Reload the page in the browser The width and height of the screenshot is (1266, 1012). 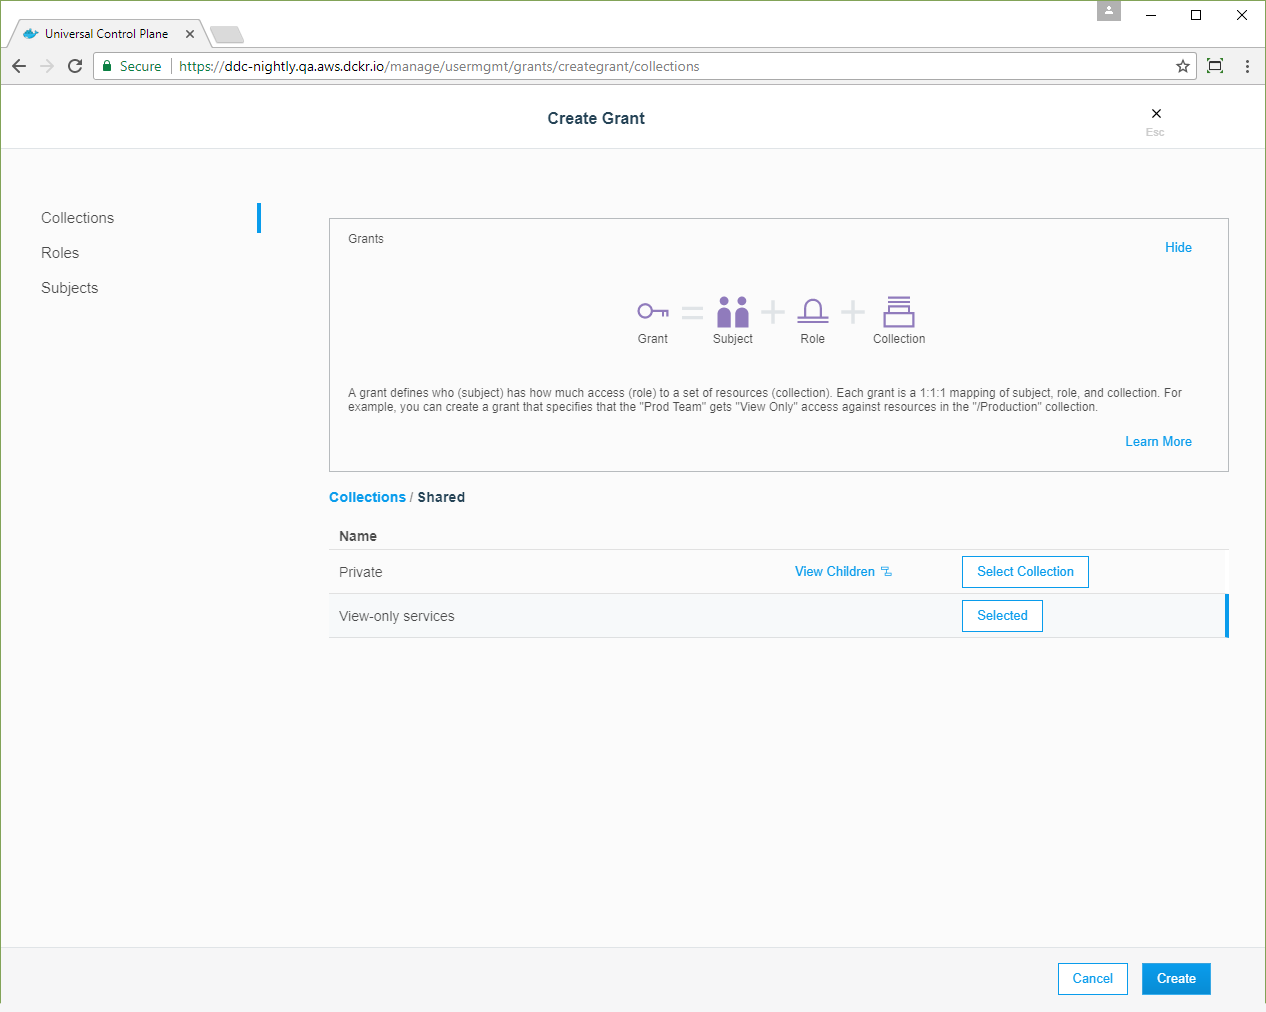click(75, 66)
